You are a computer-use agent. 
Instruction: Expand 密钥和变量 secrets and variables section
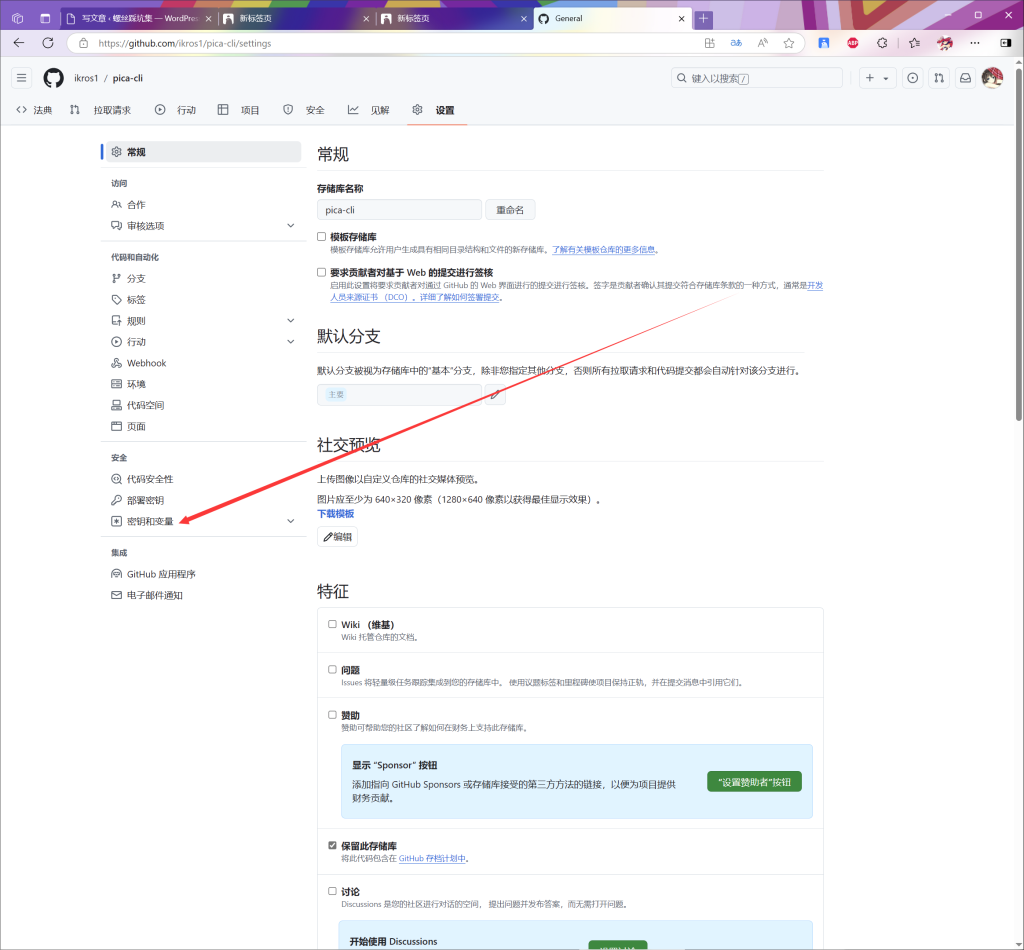click(291, 521)
